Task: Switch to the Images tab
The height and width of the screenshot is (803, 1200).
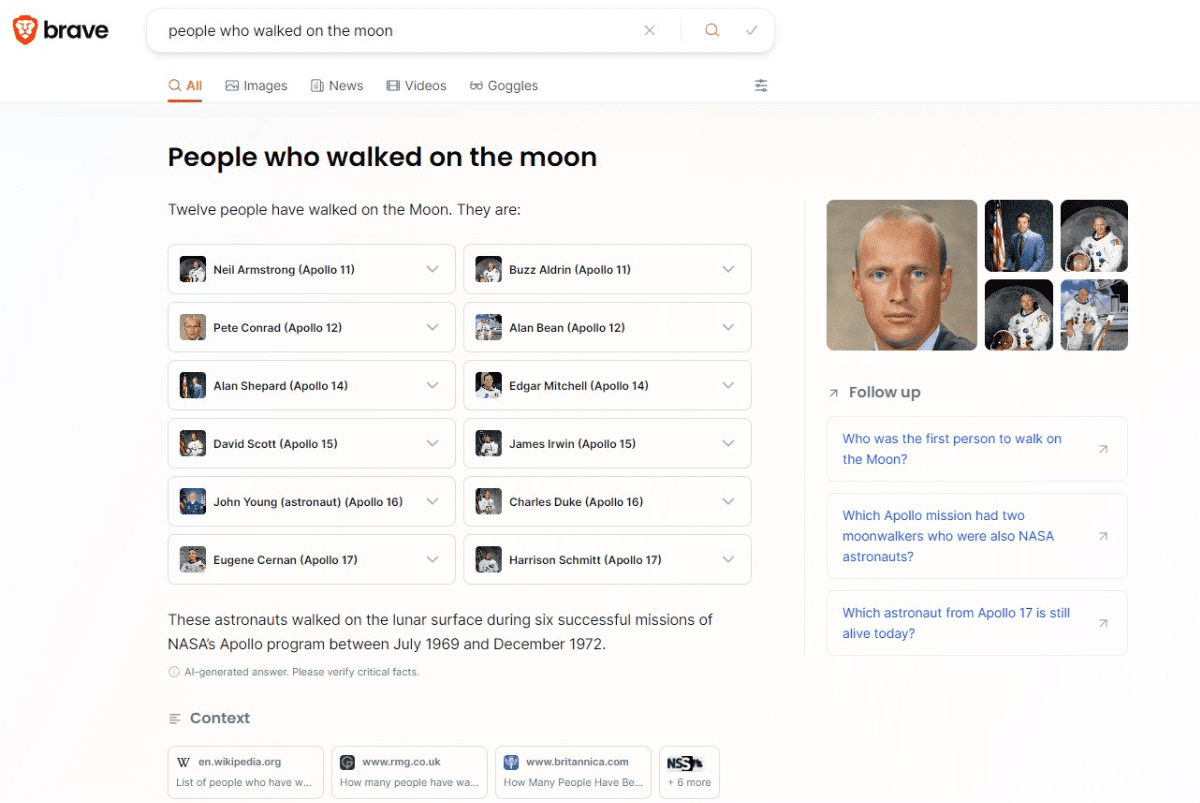Action: (256, 86)
